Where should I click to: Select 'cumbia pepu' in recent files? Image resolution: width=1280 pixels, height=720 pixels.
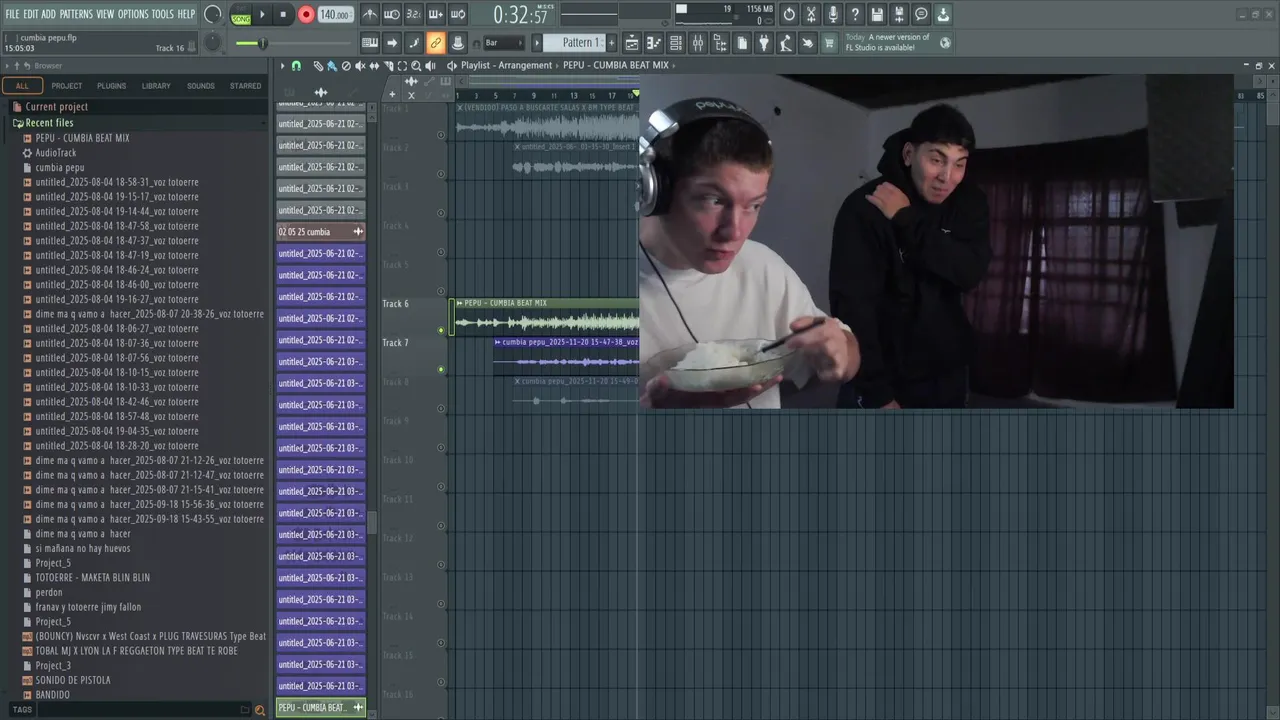[60, 167]
